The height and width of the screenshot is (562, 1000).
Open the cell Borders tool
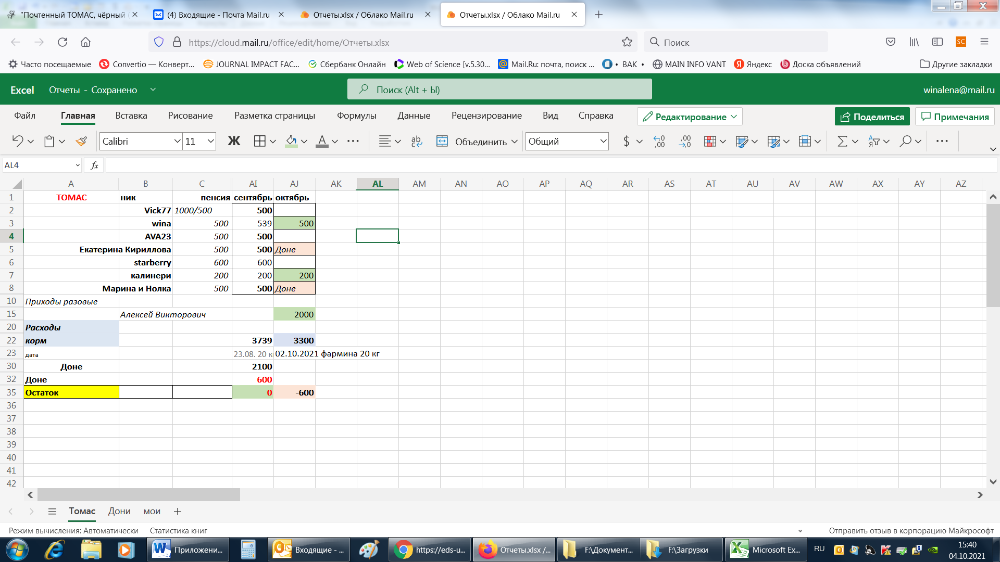[x=259, y=141]
